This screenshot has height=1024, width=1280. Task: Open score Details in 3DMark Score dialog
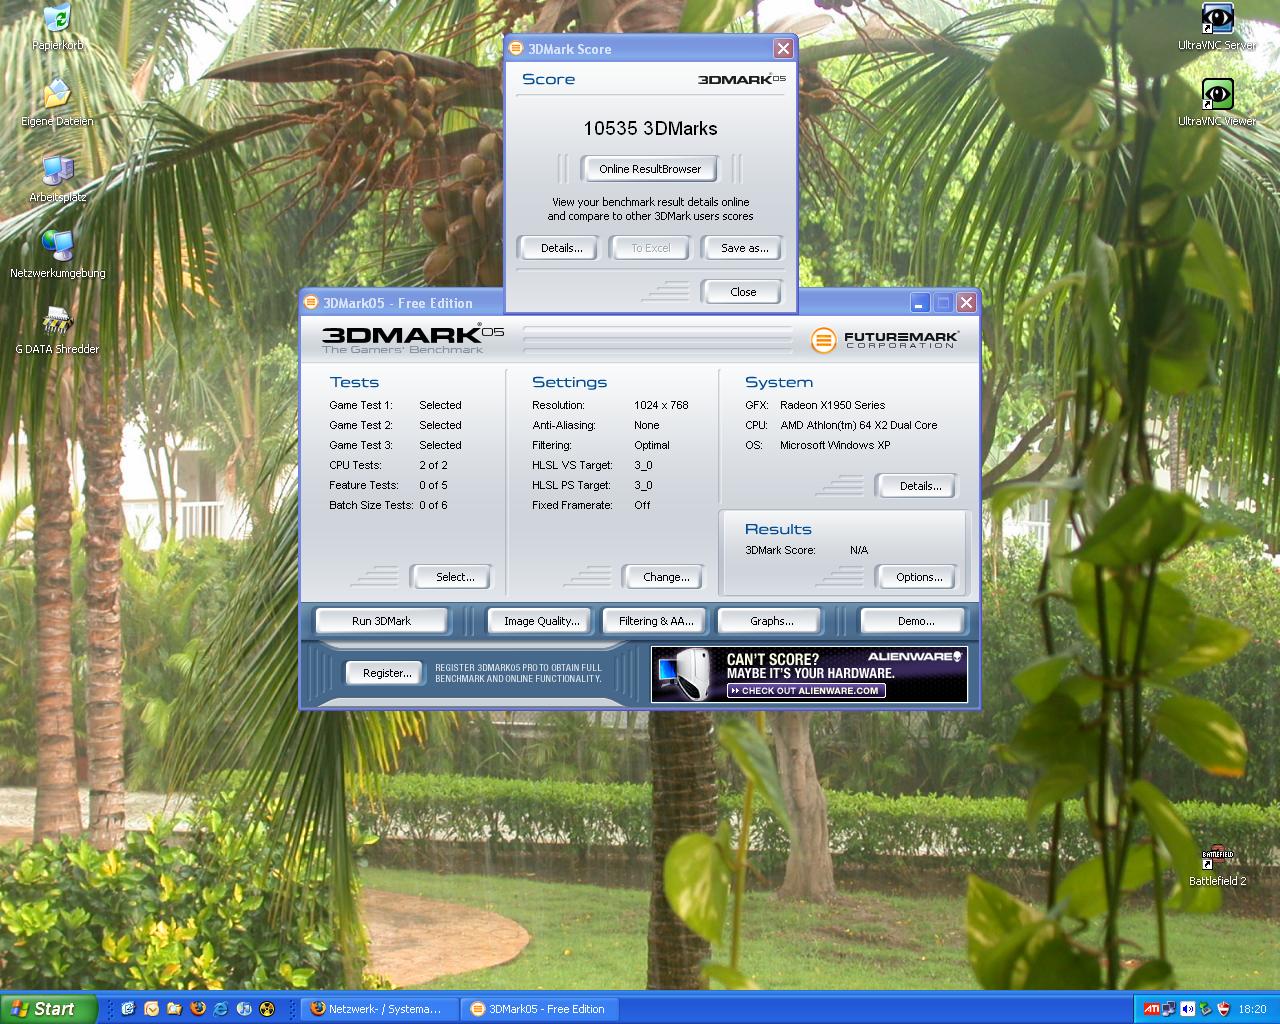click(561, 248)
